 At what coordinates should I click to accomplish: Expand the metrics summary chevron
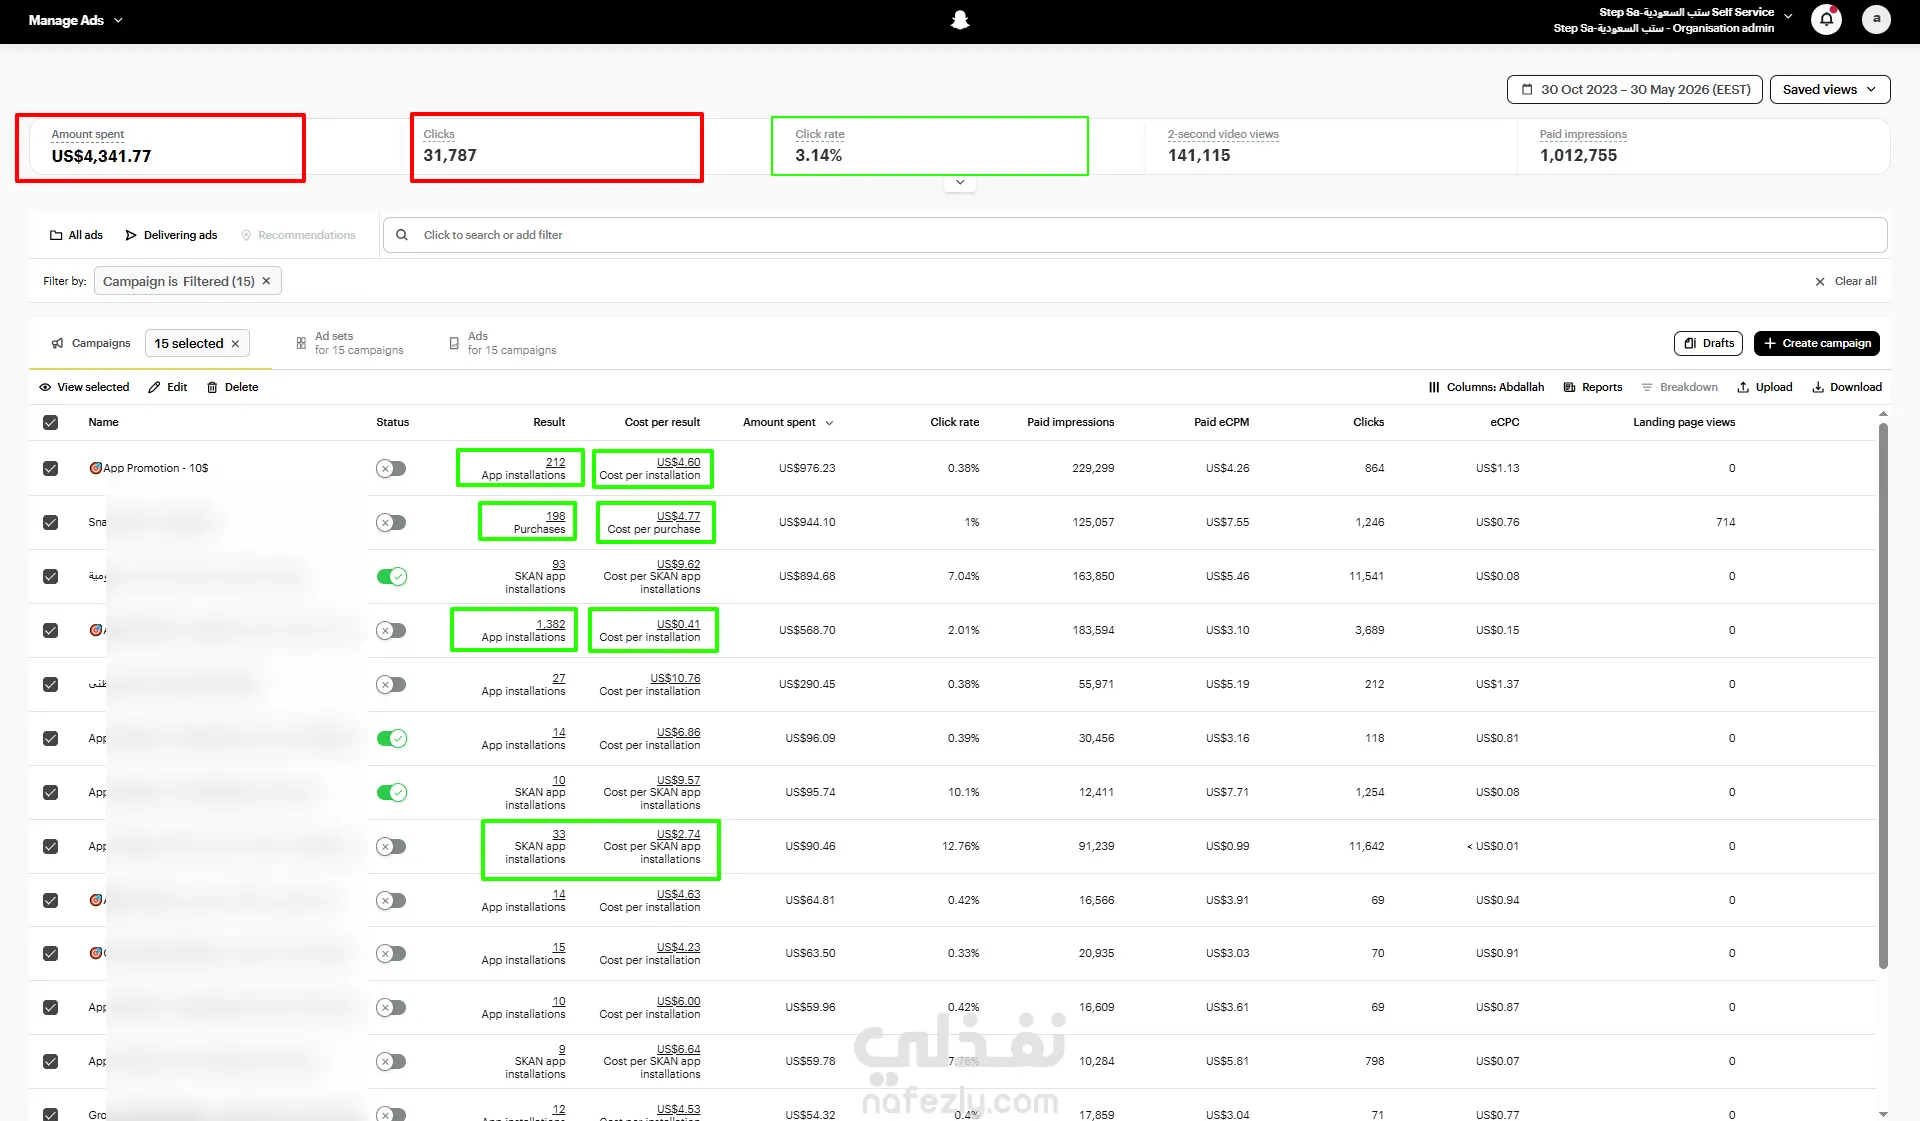(x=960, y=183)
